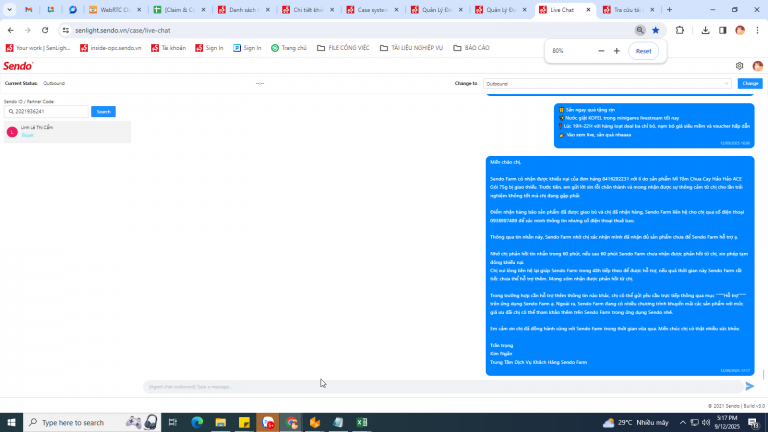Send the message with the paper plane icon
Screen dimensions: 768x432
click(749, 386)
